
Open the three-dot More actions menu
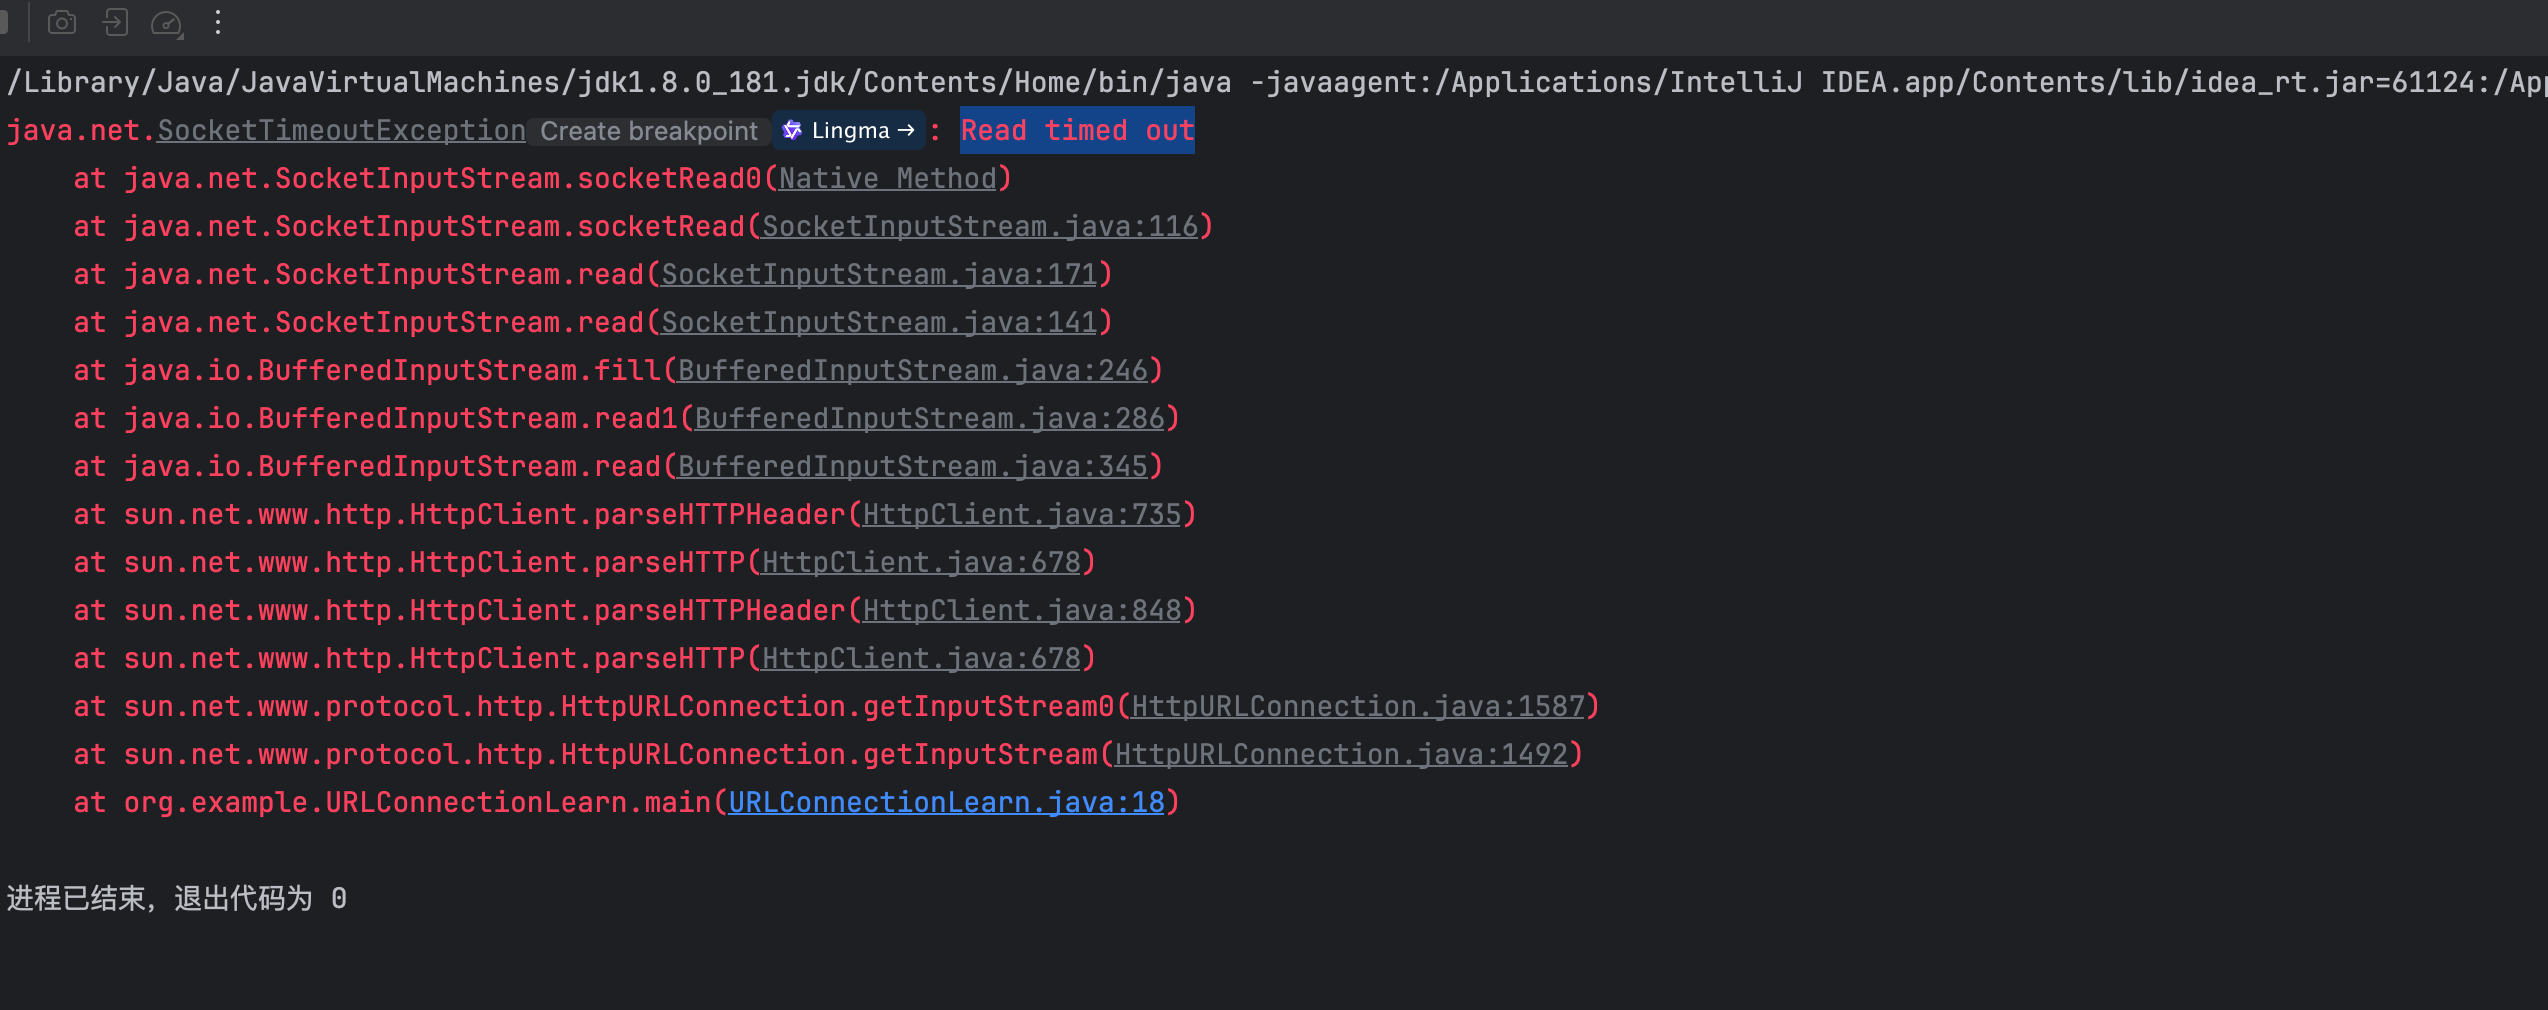218,22
